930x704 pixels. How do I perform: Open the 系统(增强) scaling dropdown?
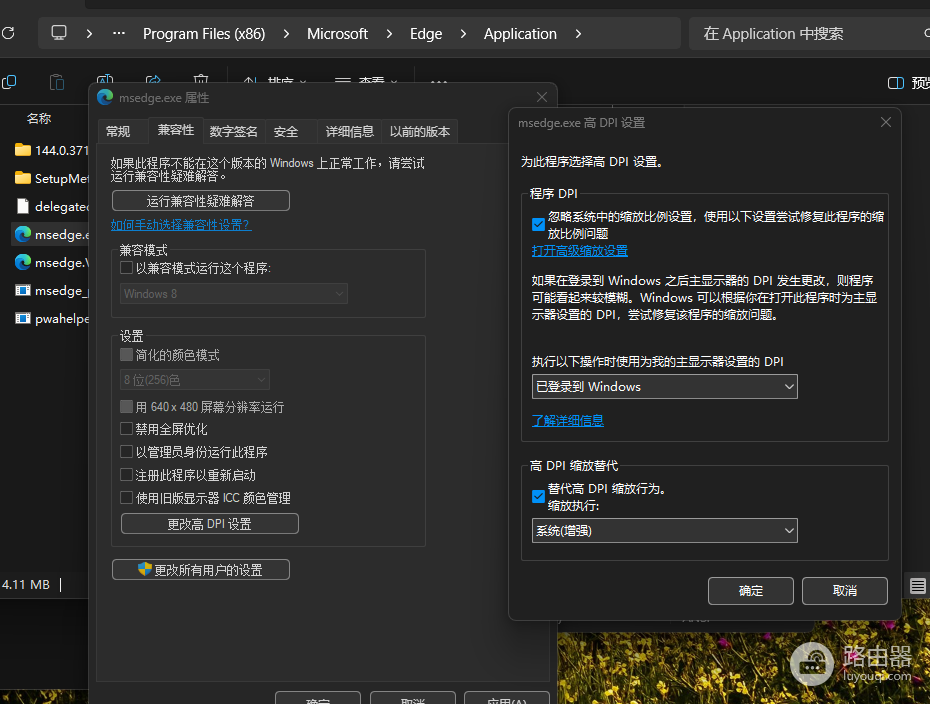pos(664,531)
